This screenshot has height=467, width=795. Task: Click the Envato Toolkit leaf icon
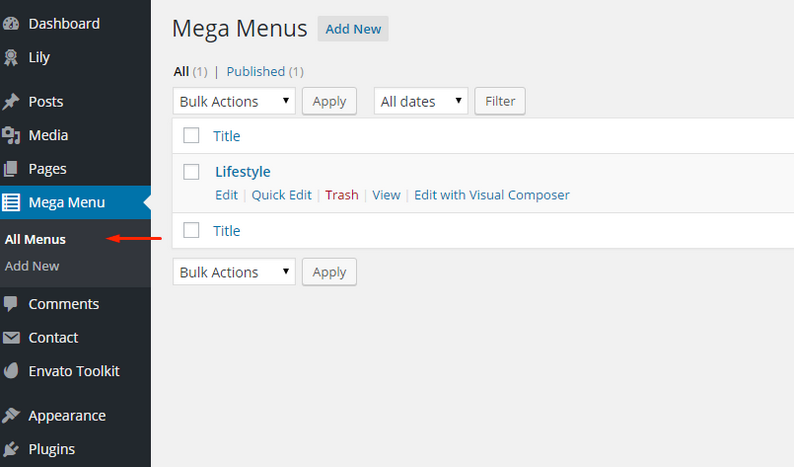(x=11, y=371)
